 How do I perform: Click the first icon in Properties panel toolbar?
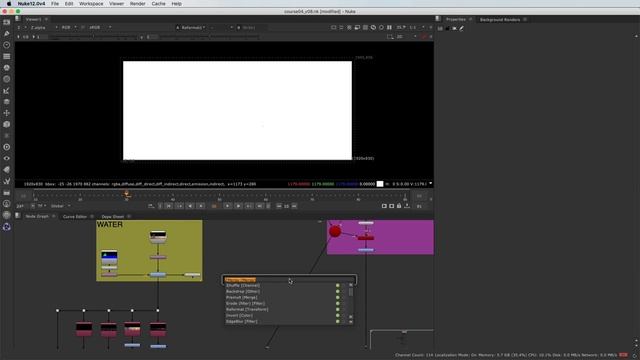tap(440, 28)
